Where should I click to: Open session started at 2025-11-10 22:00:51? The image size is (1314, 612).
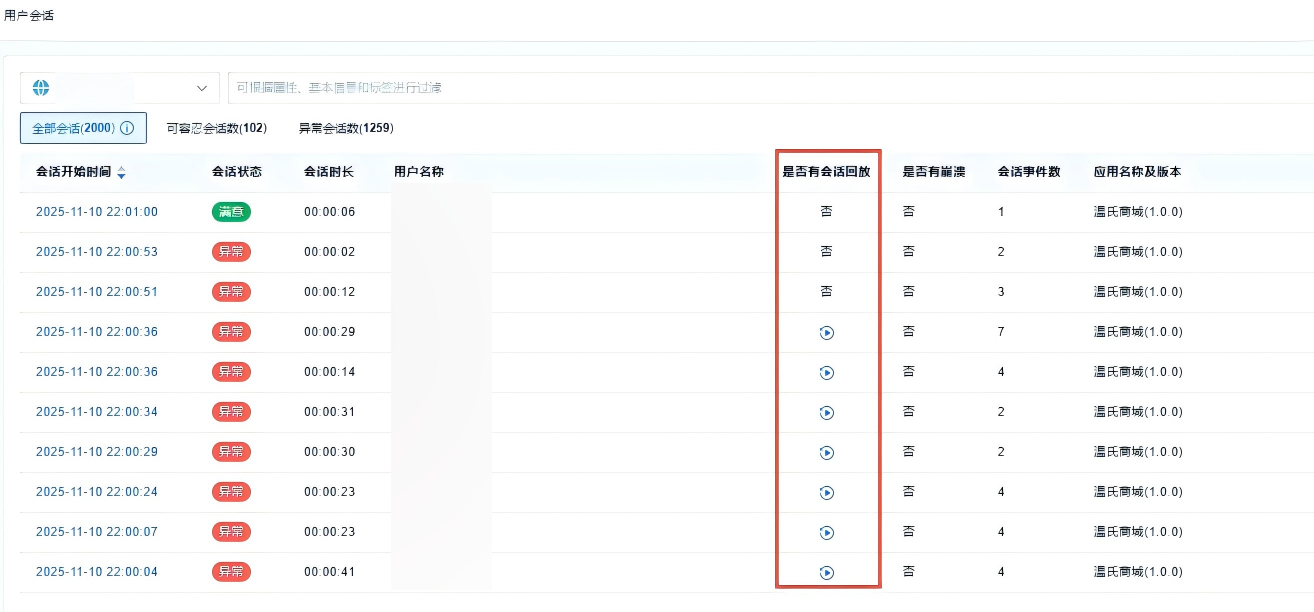97,292
